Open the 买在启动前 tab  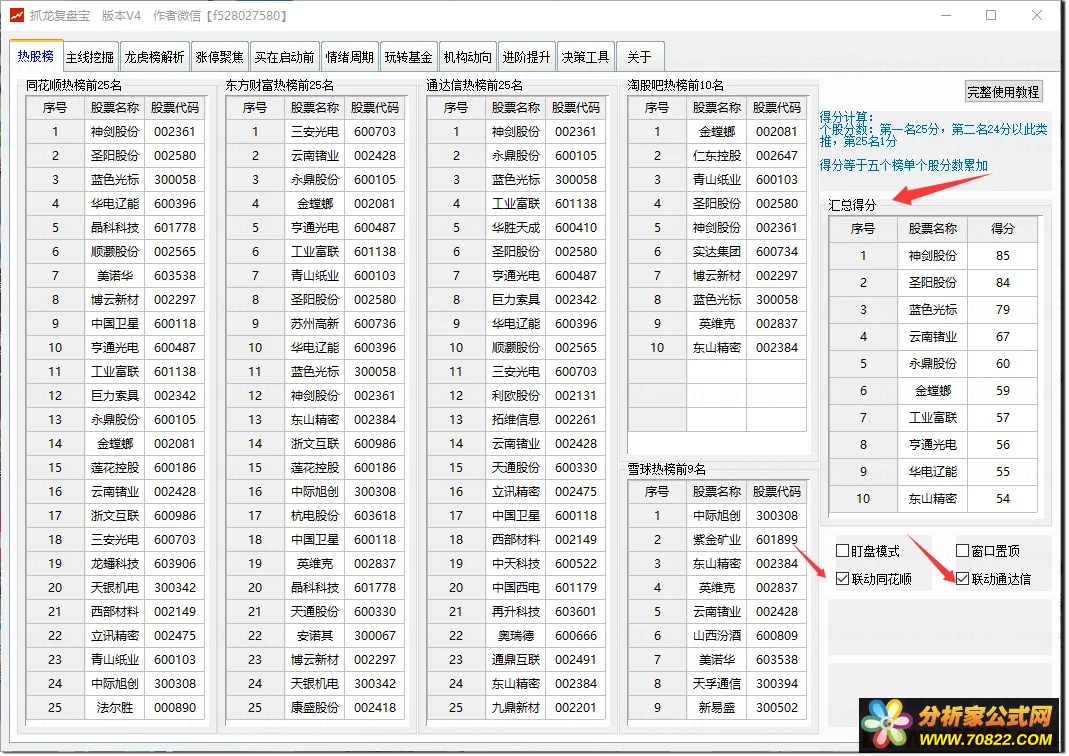click(284, 57)
